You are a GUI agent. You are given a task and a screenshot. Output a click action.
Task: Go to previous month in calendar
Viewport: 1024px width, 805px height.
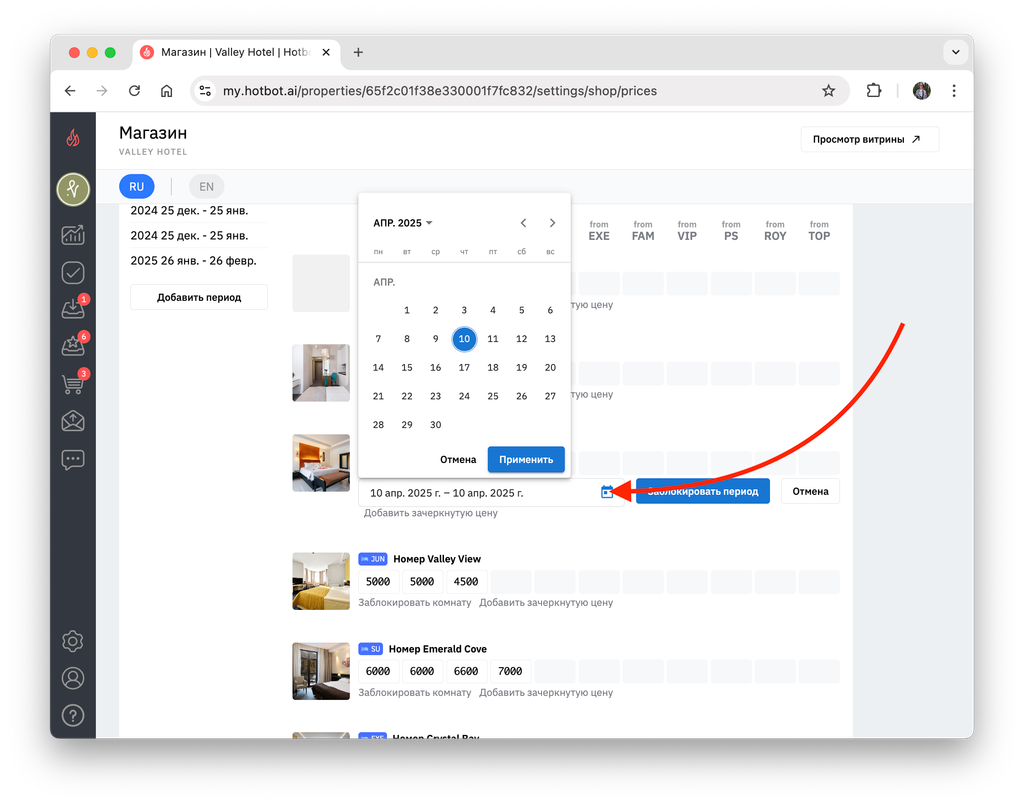pyautogui.click(x=523, y=223)
